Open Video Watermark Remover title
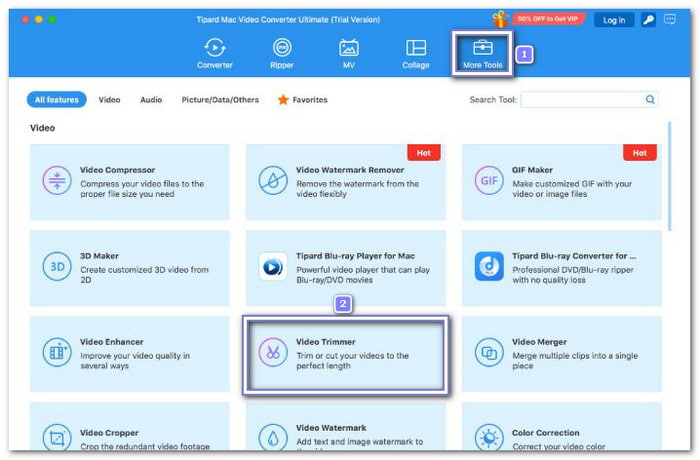This screenshot has height=460, width=700. [350, 170]
